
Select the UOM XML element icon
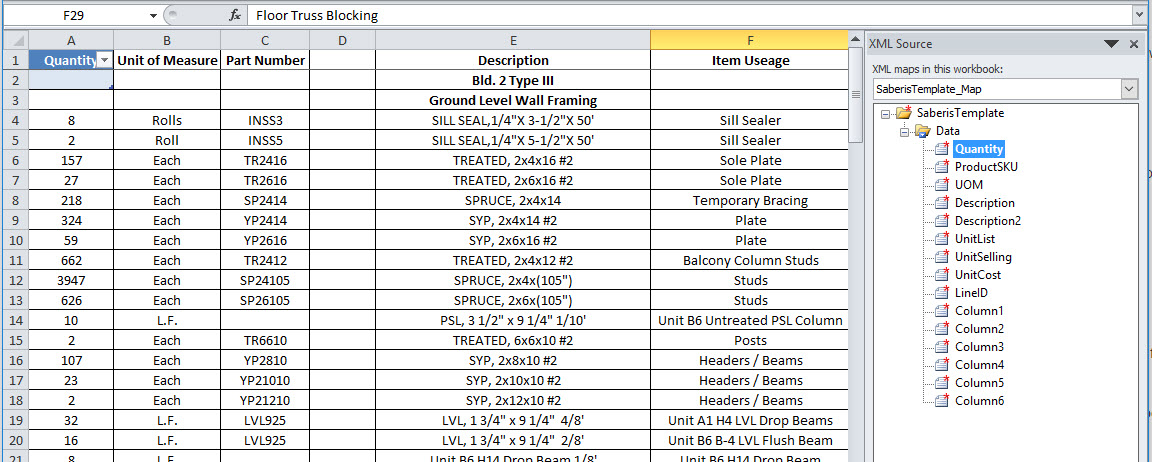pyautogui.click(x=941, y=185)
